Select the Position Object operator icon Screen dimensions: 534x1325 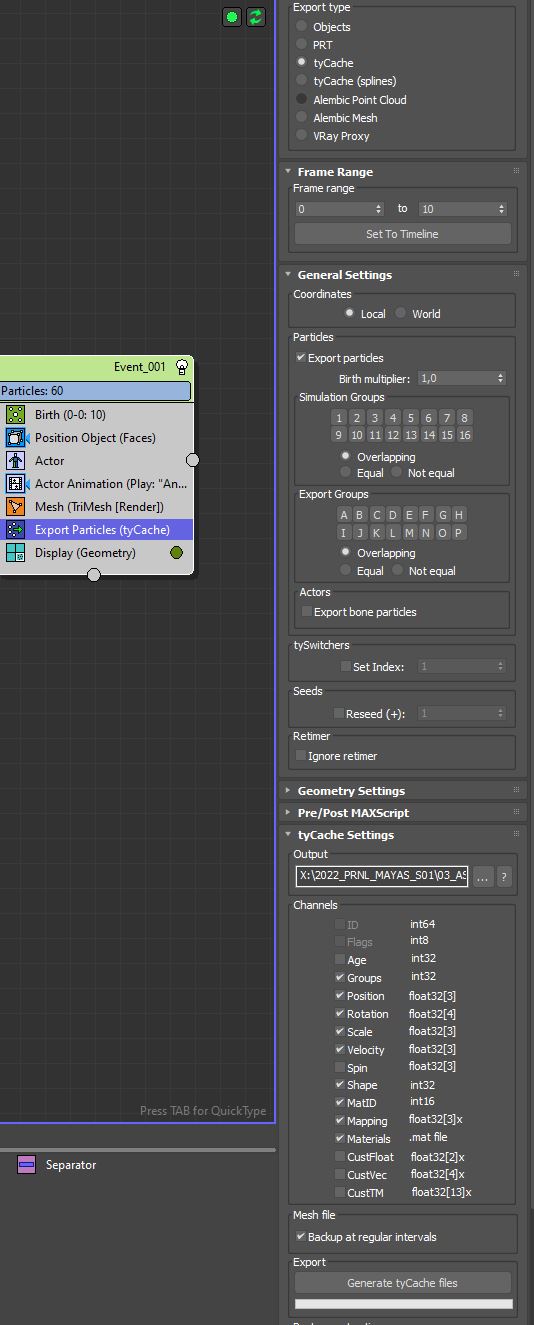[15, 438]
